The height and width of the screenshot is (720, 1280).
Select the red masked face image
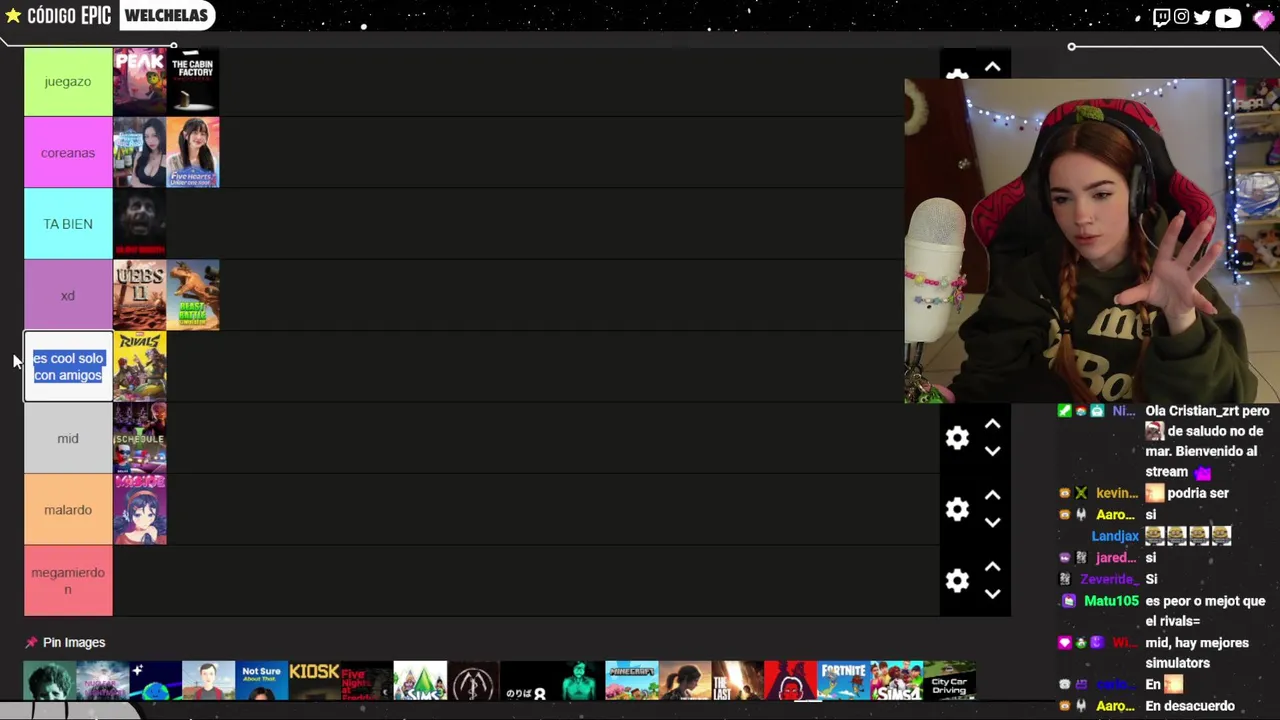791,680
